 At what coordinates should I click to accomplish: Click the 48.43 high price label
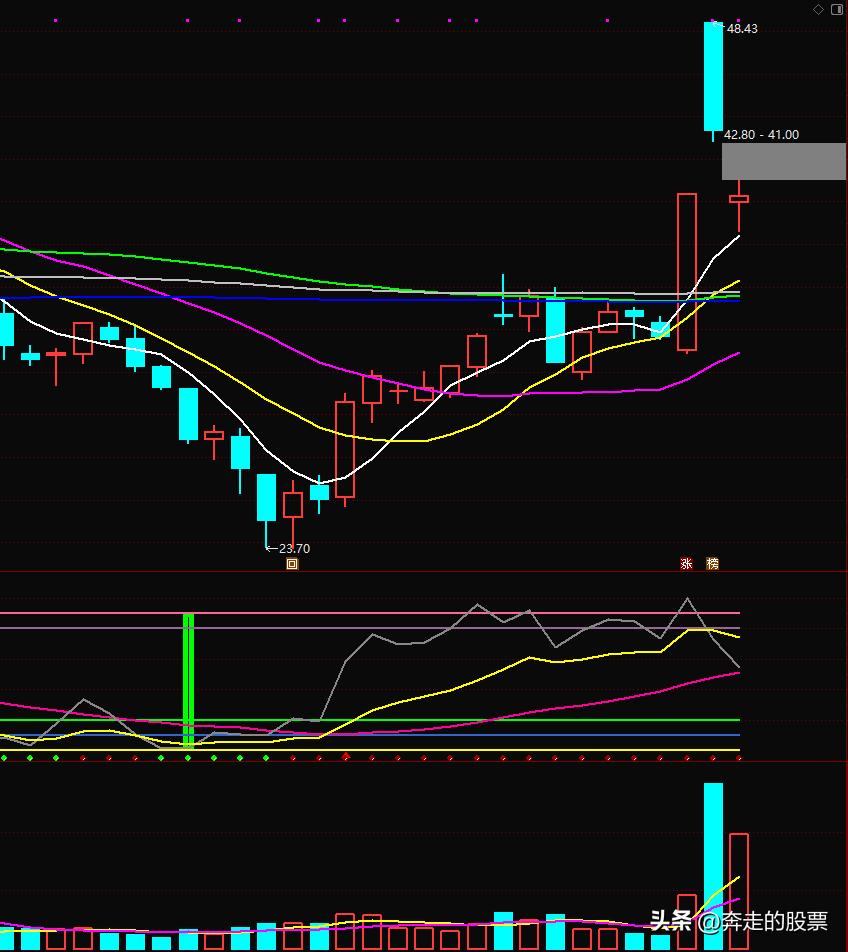click(741, 29)
